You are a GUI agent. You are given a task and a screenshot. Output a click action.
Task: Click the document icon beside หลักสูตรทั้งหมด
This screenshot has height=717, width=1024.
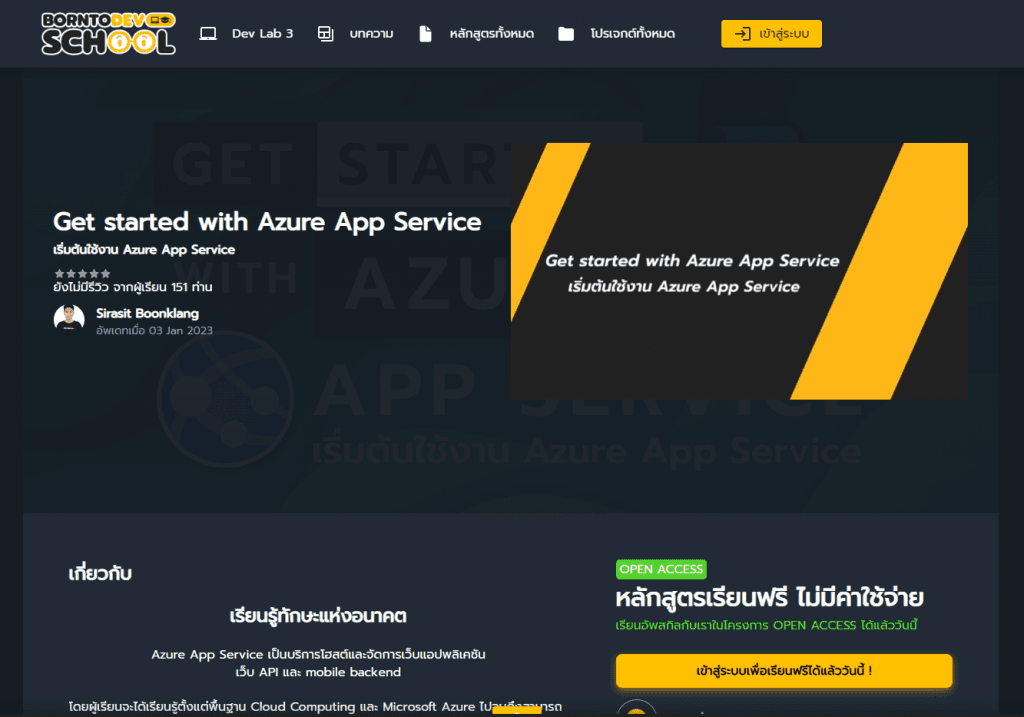(x=425, y=33)
